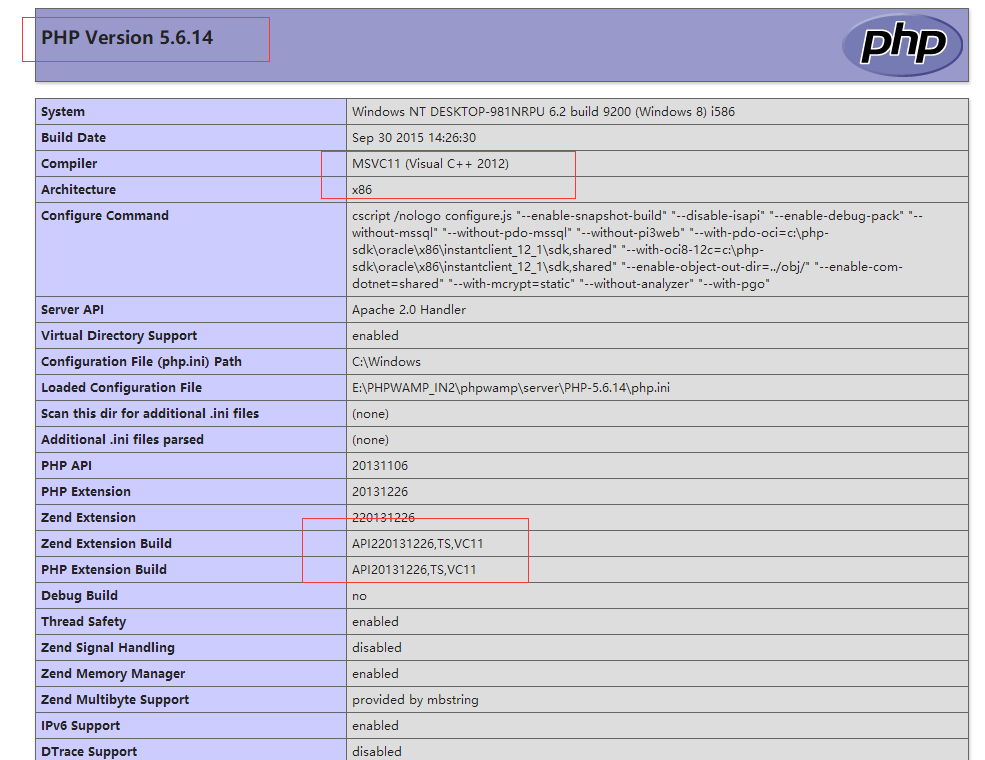Click the Architecture label

79,190
